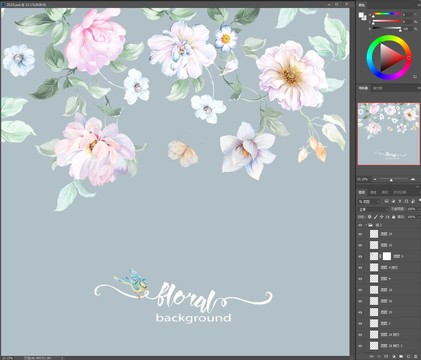421x360 pixels.
Task: Click the Navigator preview thumbnail
Action: point(389,134)
